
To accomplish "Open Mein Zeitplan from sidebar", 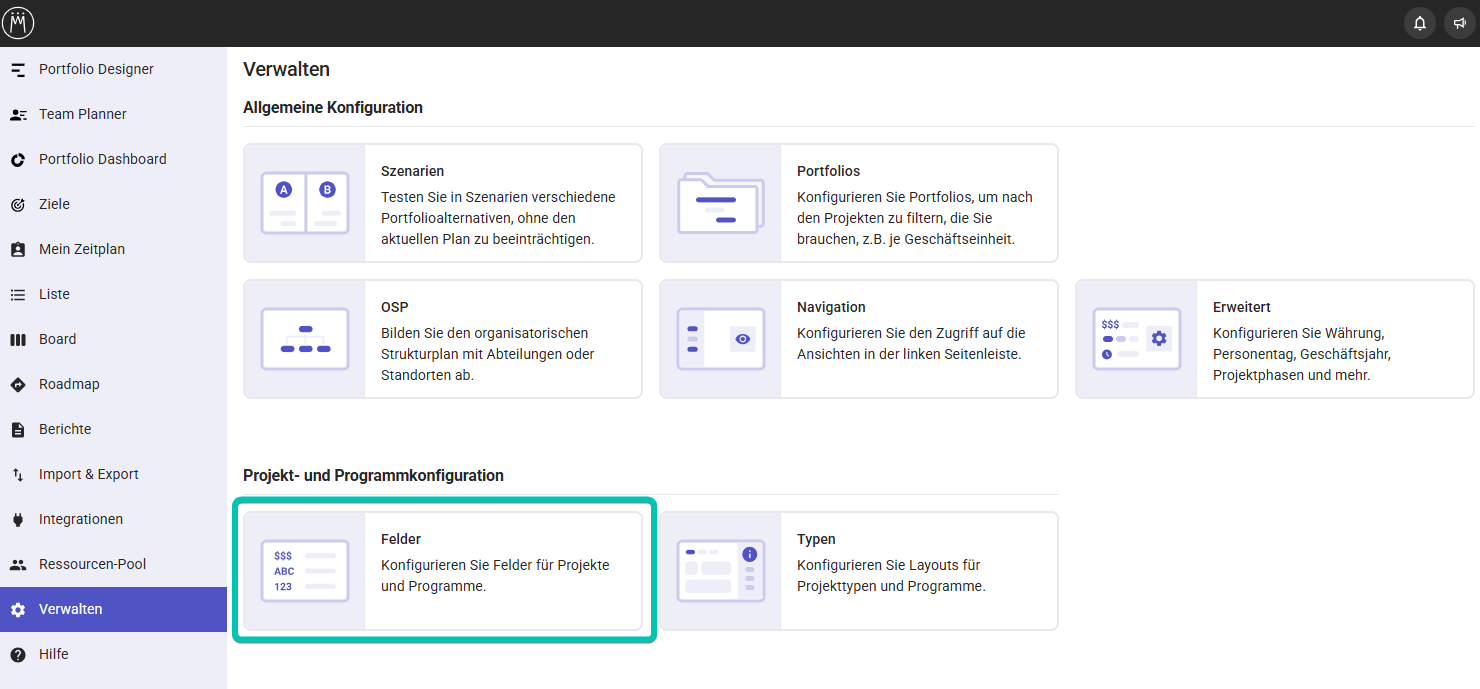I will (82, 249).
